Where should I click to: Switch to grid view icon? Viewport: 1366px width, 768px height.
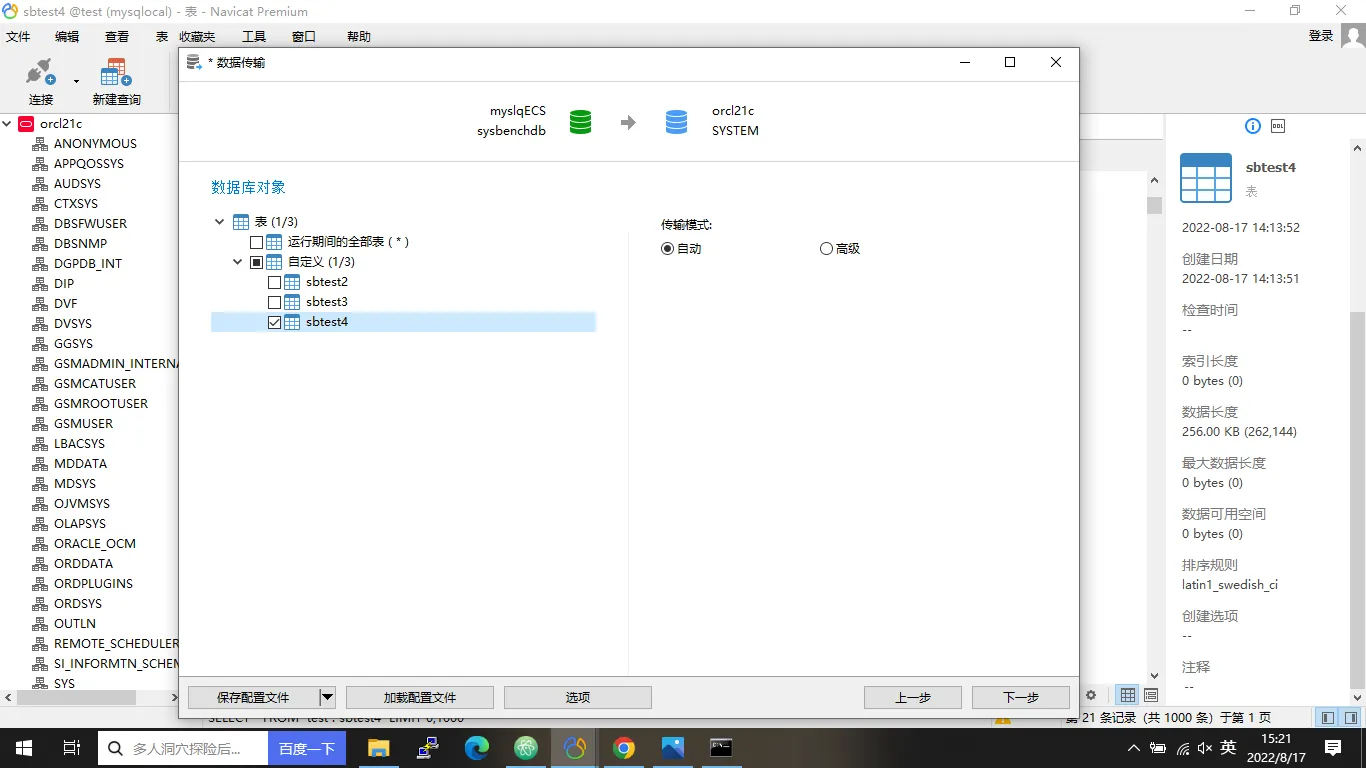[1128, 695]
